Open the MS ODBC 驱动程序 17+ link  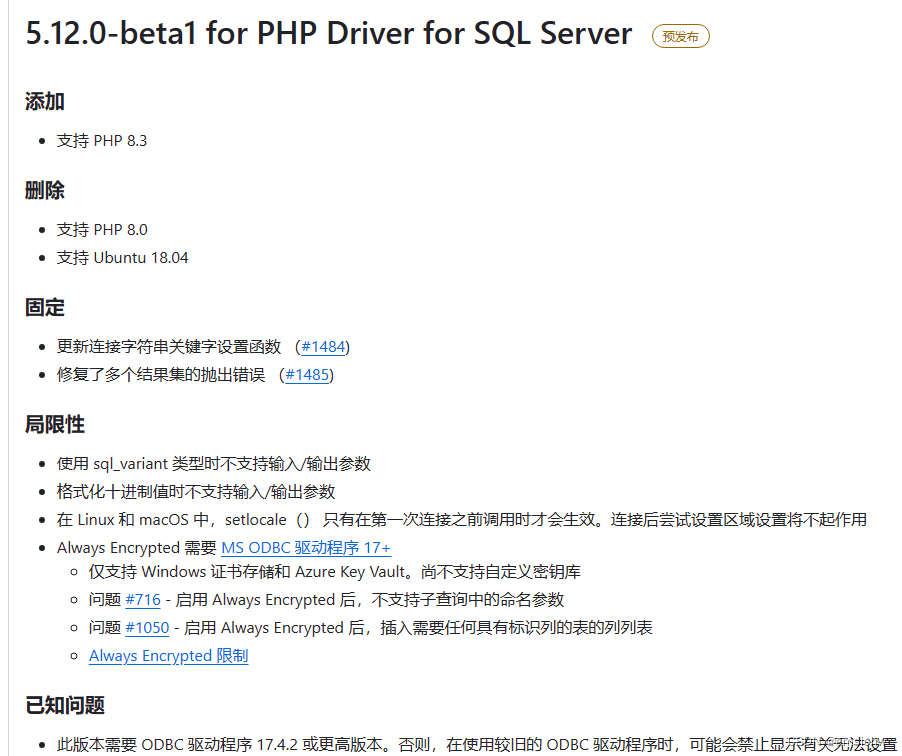click(306, 548)
